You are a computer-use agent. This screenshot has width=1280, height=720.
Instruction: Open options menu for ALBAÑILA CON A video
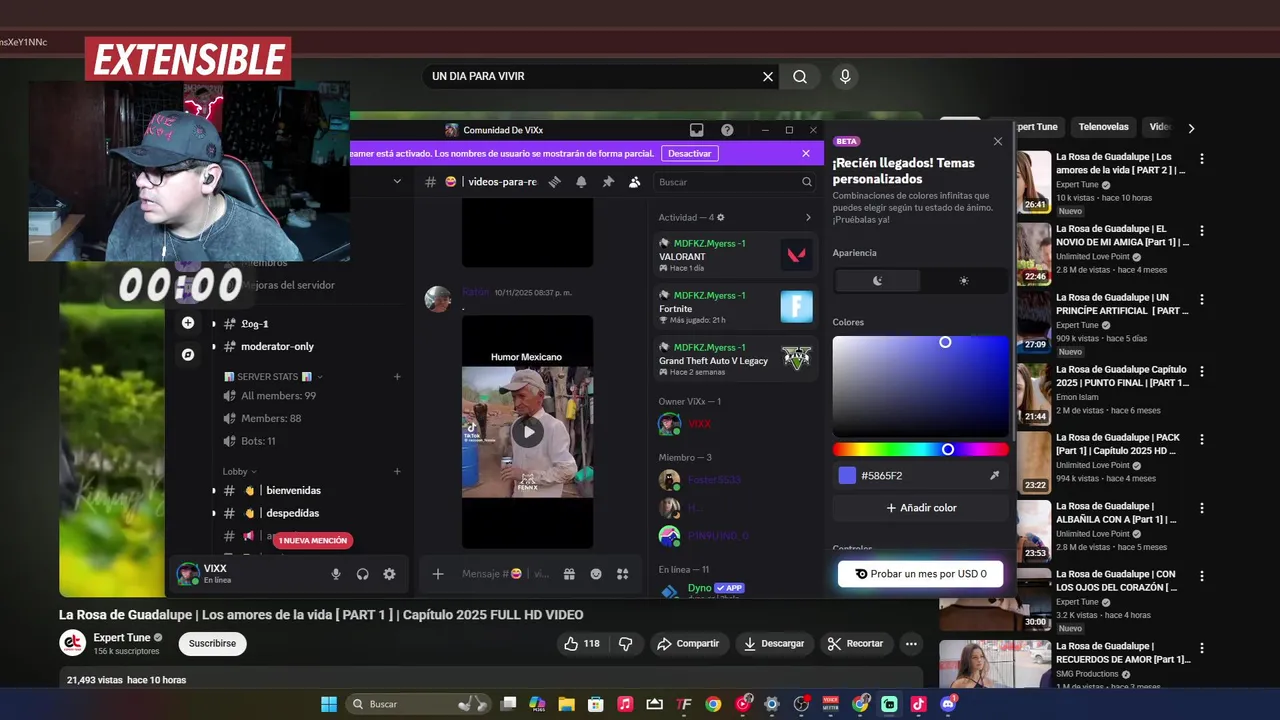pos(1202,507)
